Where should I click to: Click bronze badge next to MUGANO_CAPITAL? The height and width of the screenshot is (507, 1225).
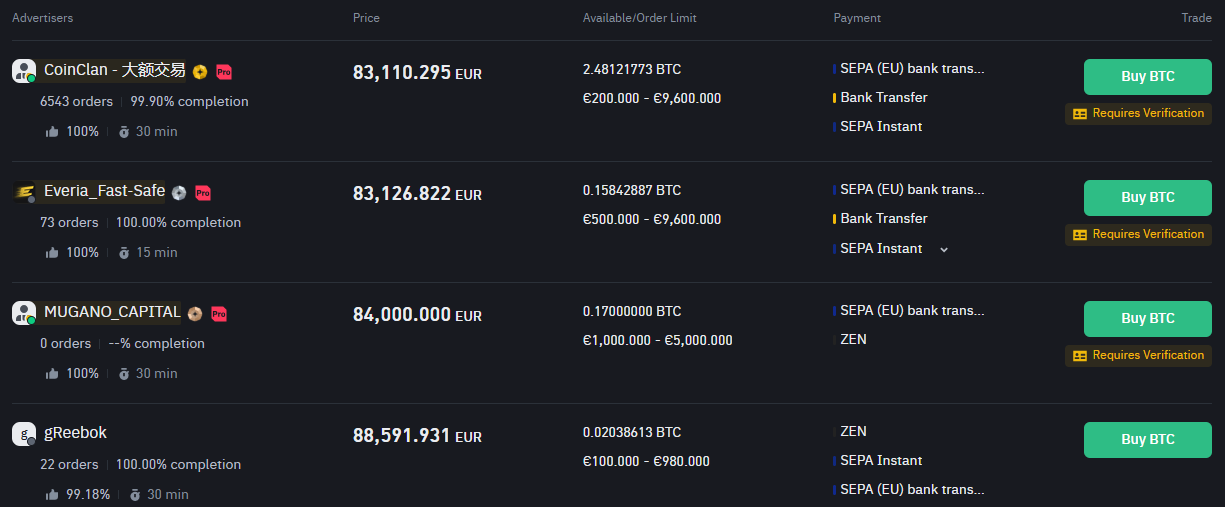click(x=195, y=313)
